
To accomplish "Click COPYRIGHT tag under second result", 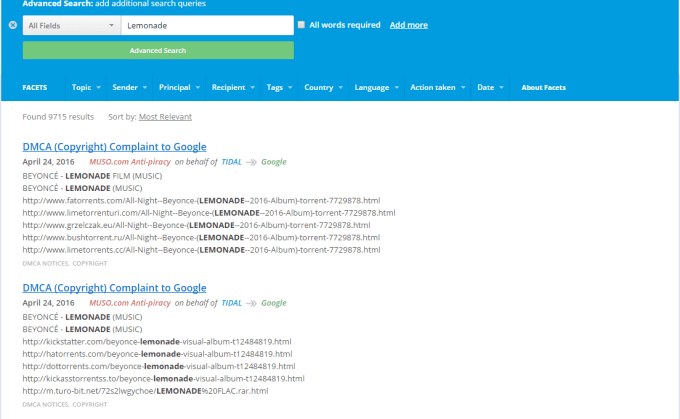I will pyautogui.click(x=90, y=404).
